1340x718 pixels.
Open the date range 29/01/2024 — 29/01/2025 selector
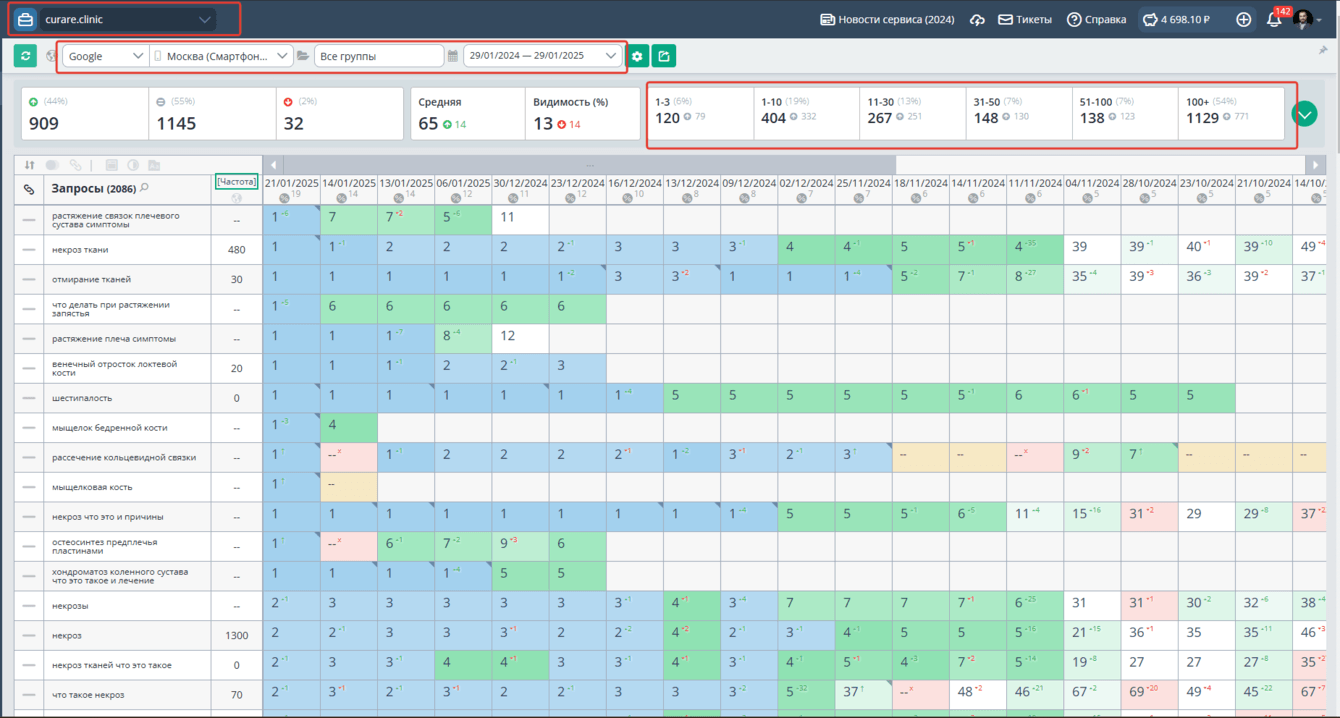[x=542, y=56]
